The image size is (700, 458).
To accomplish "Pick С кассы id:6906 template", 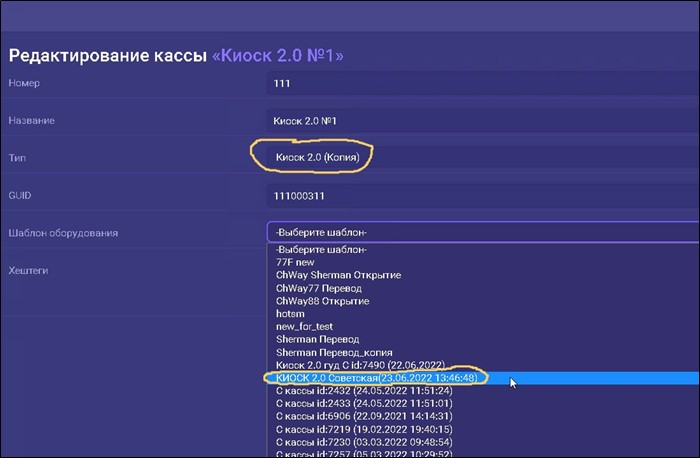I will (483, 416).
